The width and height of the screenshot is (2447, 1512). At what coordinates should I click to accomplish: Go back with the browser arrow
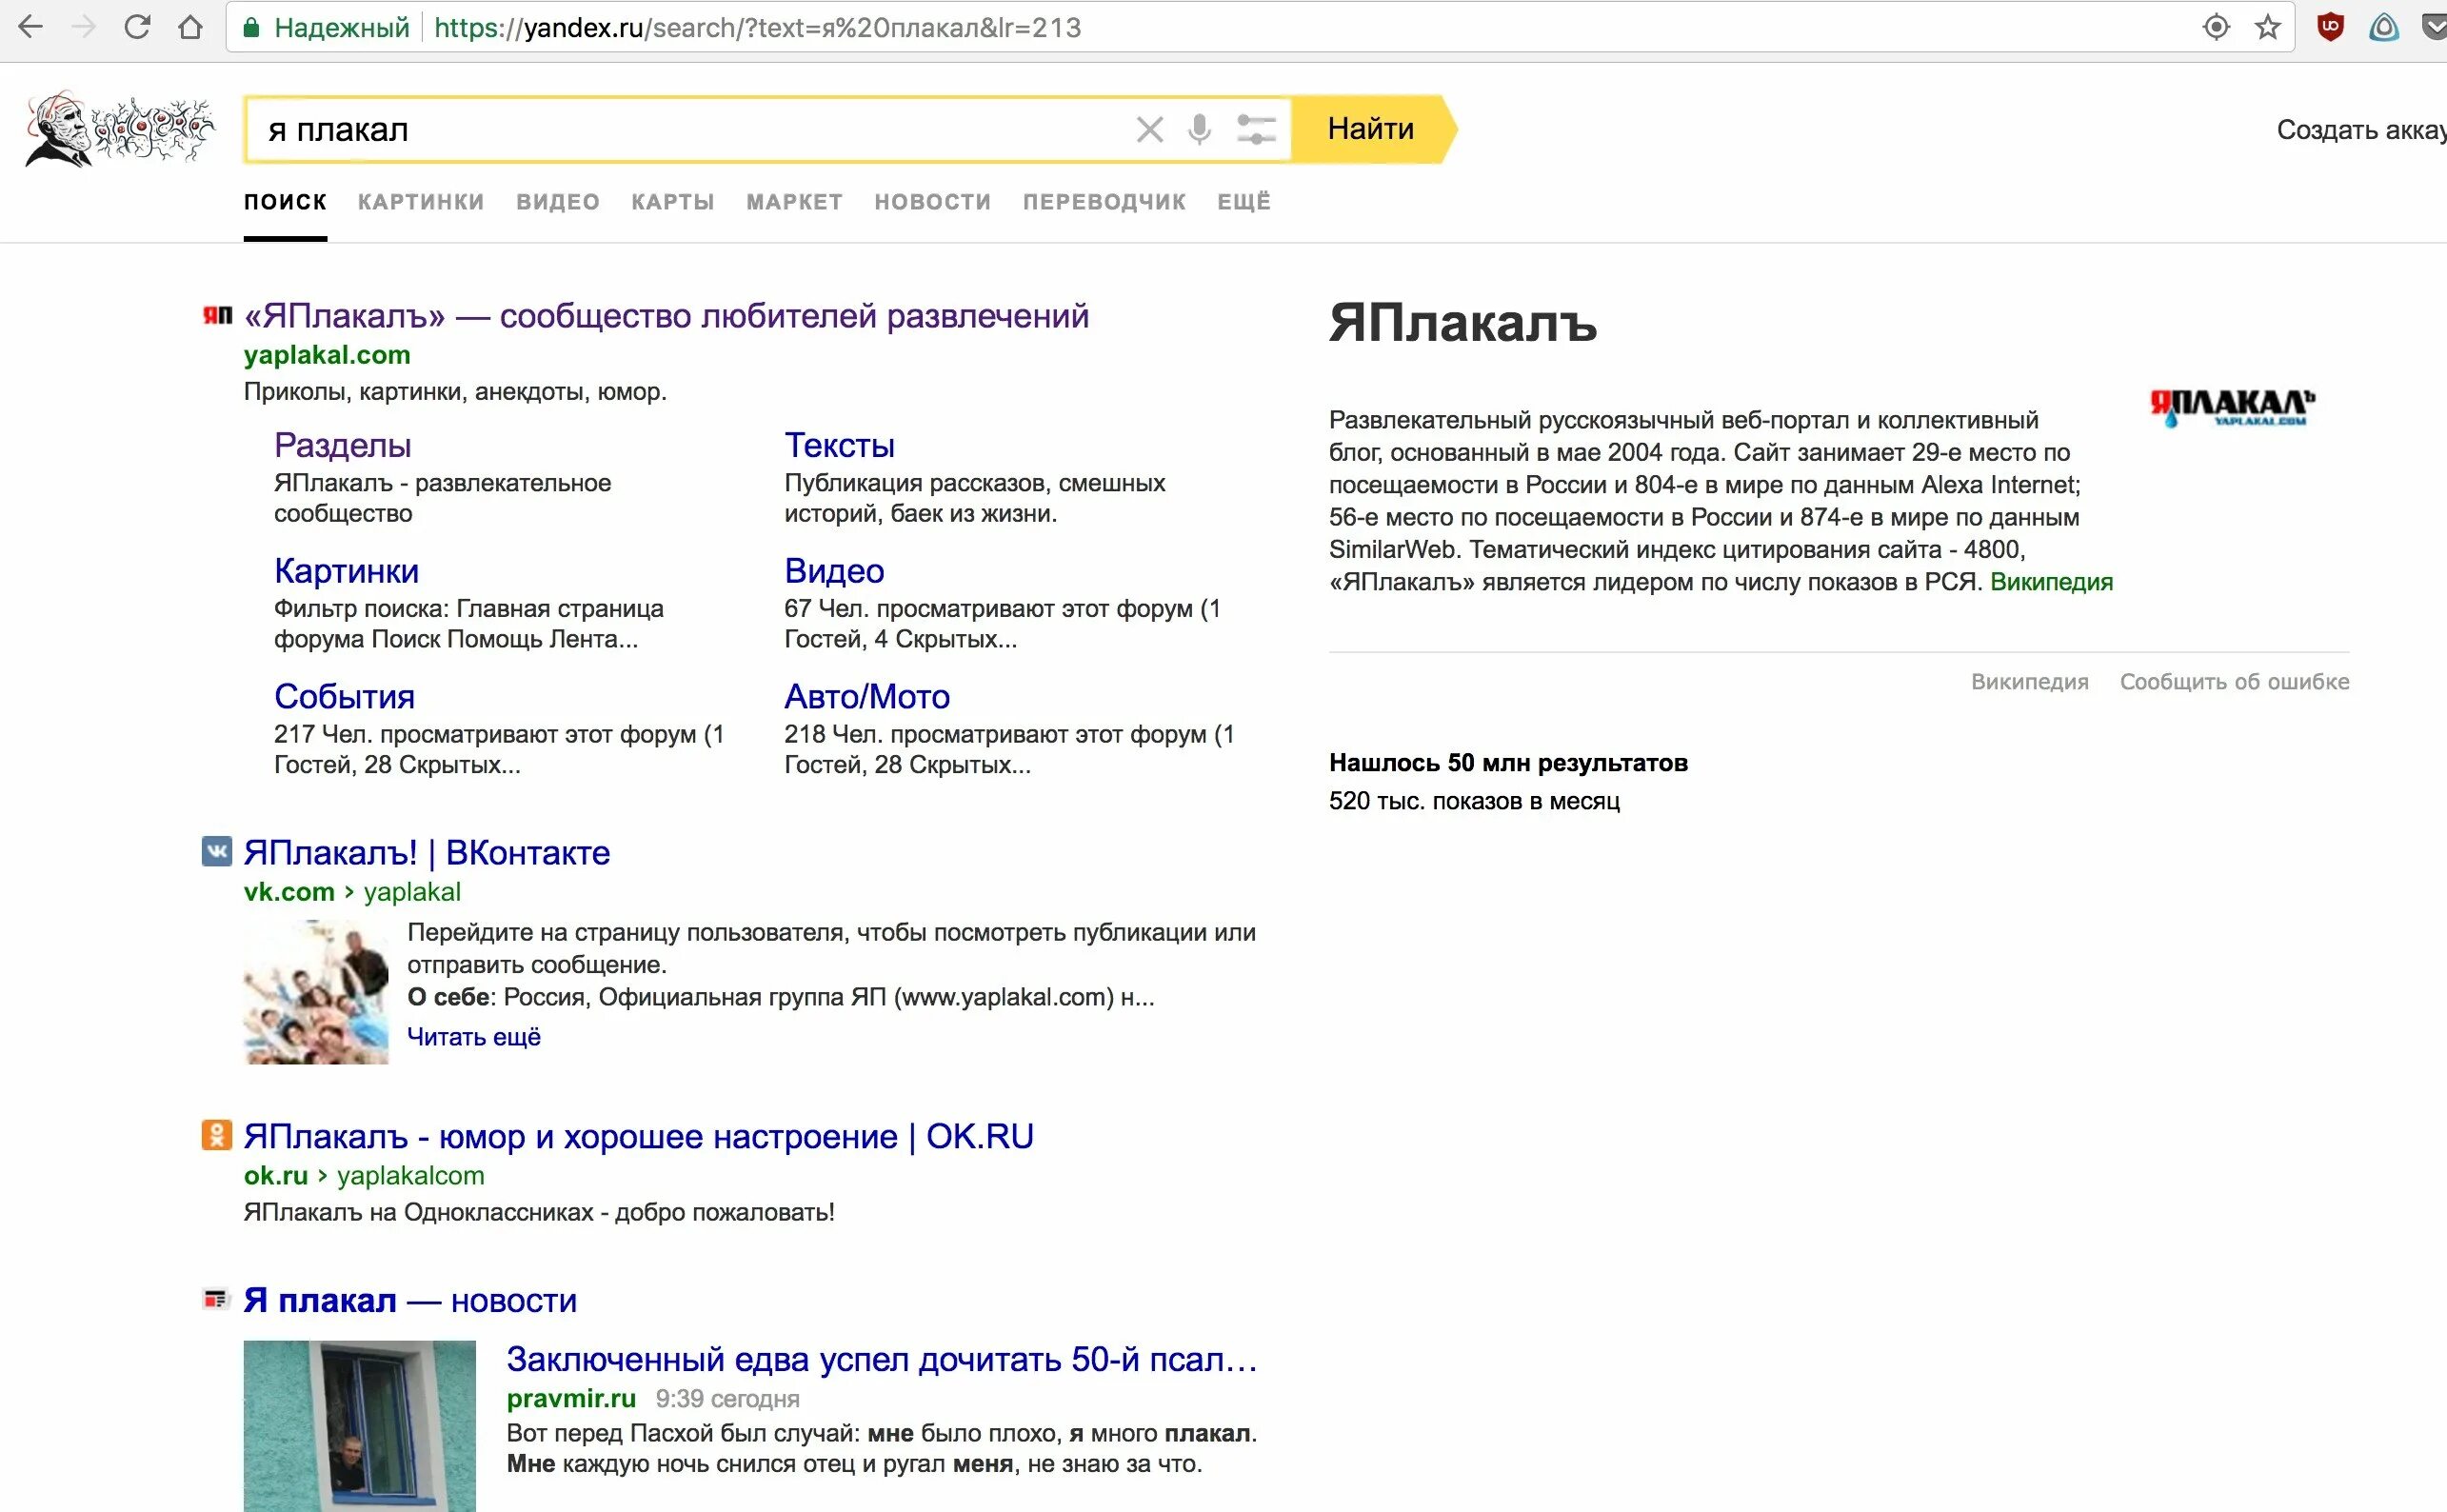pos(31,27)
